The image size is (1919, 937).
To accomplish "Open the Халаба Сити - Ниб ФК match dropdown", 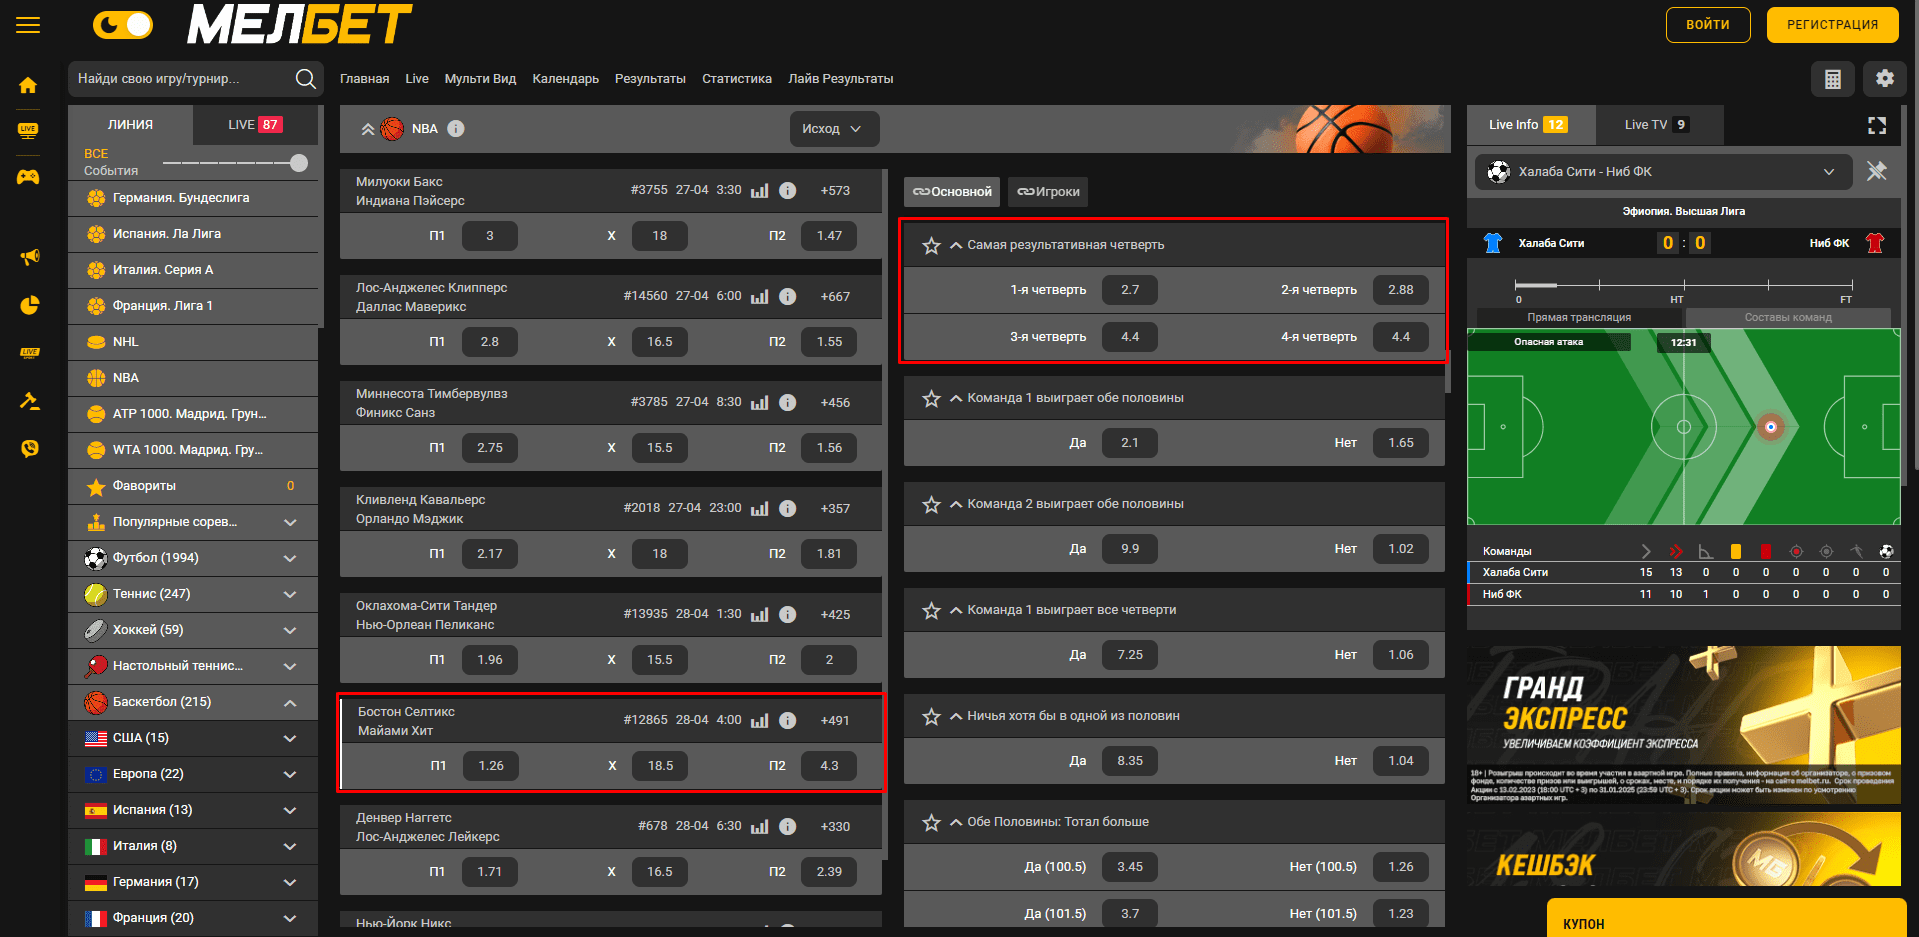I will 1663,172.
